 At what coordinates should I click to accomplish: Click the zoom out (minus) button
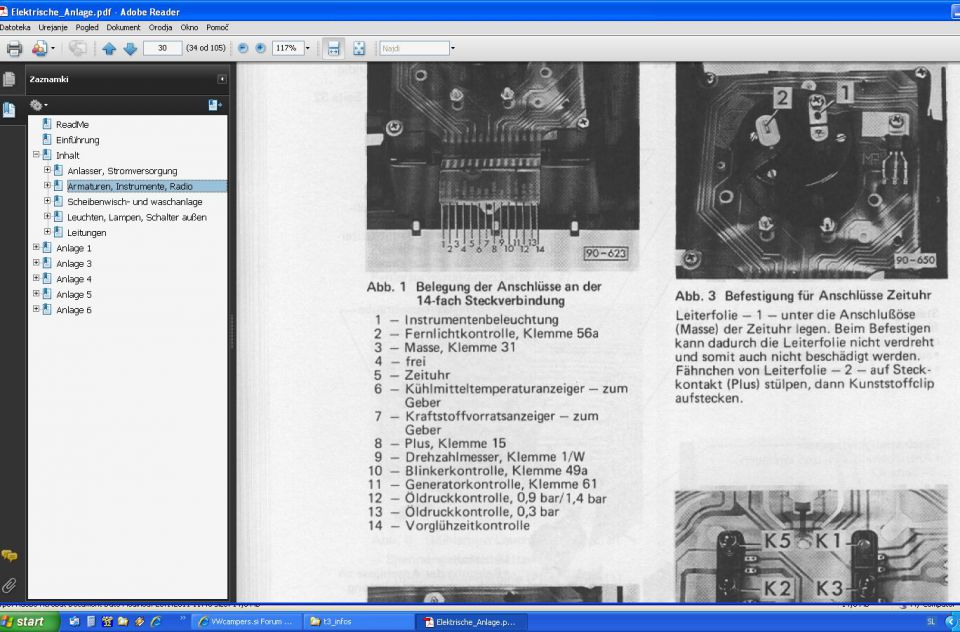pyautogui.click(x=243, y=48)
